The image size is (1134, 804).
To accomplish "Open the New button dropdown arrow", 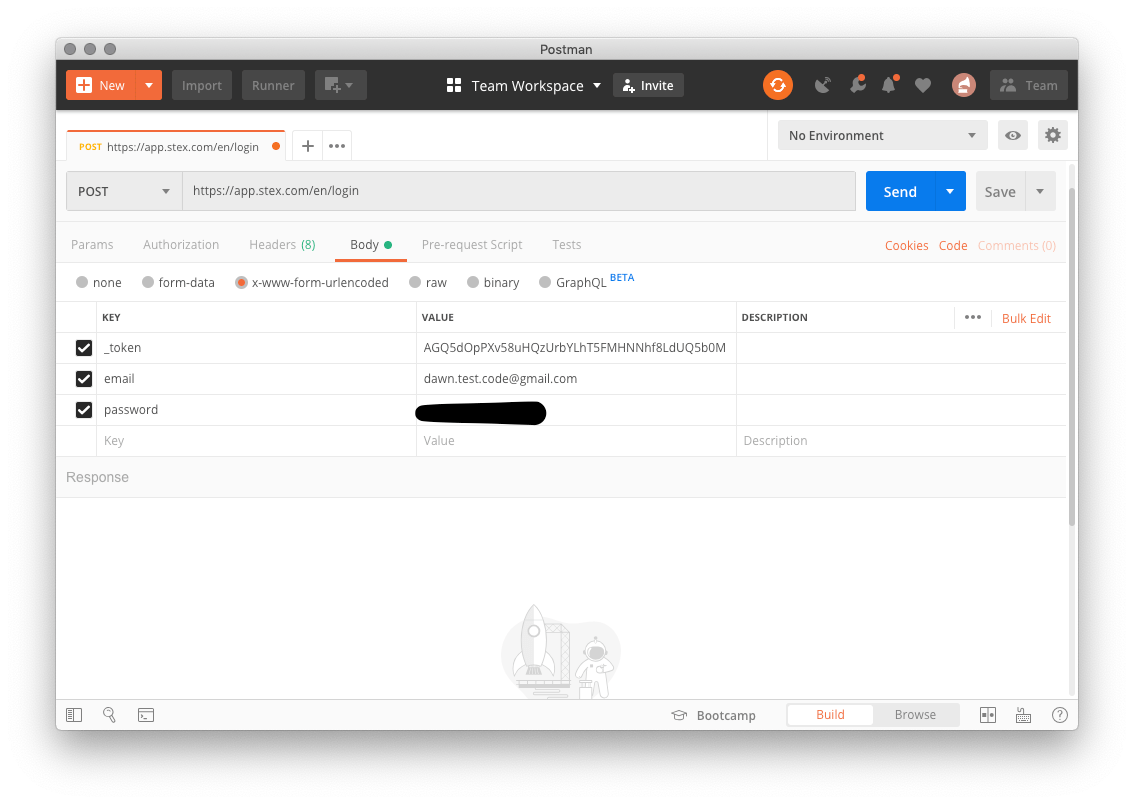I will (x=149, y=85).
